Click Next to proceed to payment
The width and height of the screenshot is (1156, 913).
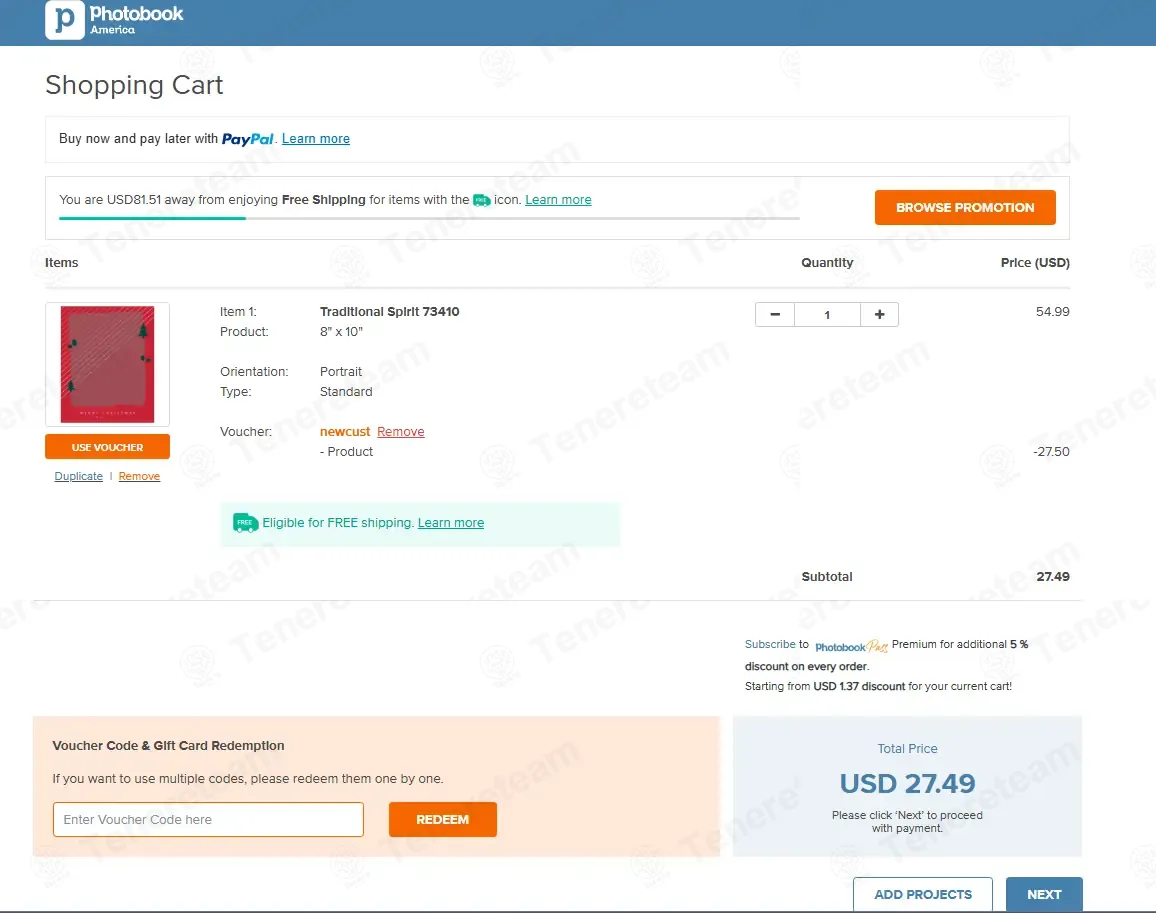(1043, 894)
